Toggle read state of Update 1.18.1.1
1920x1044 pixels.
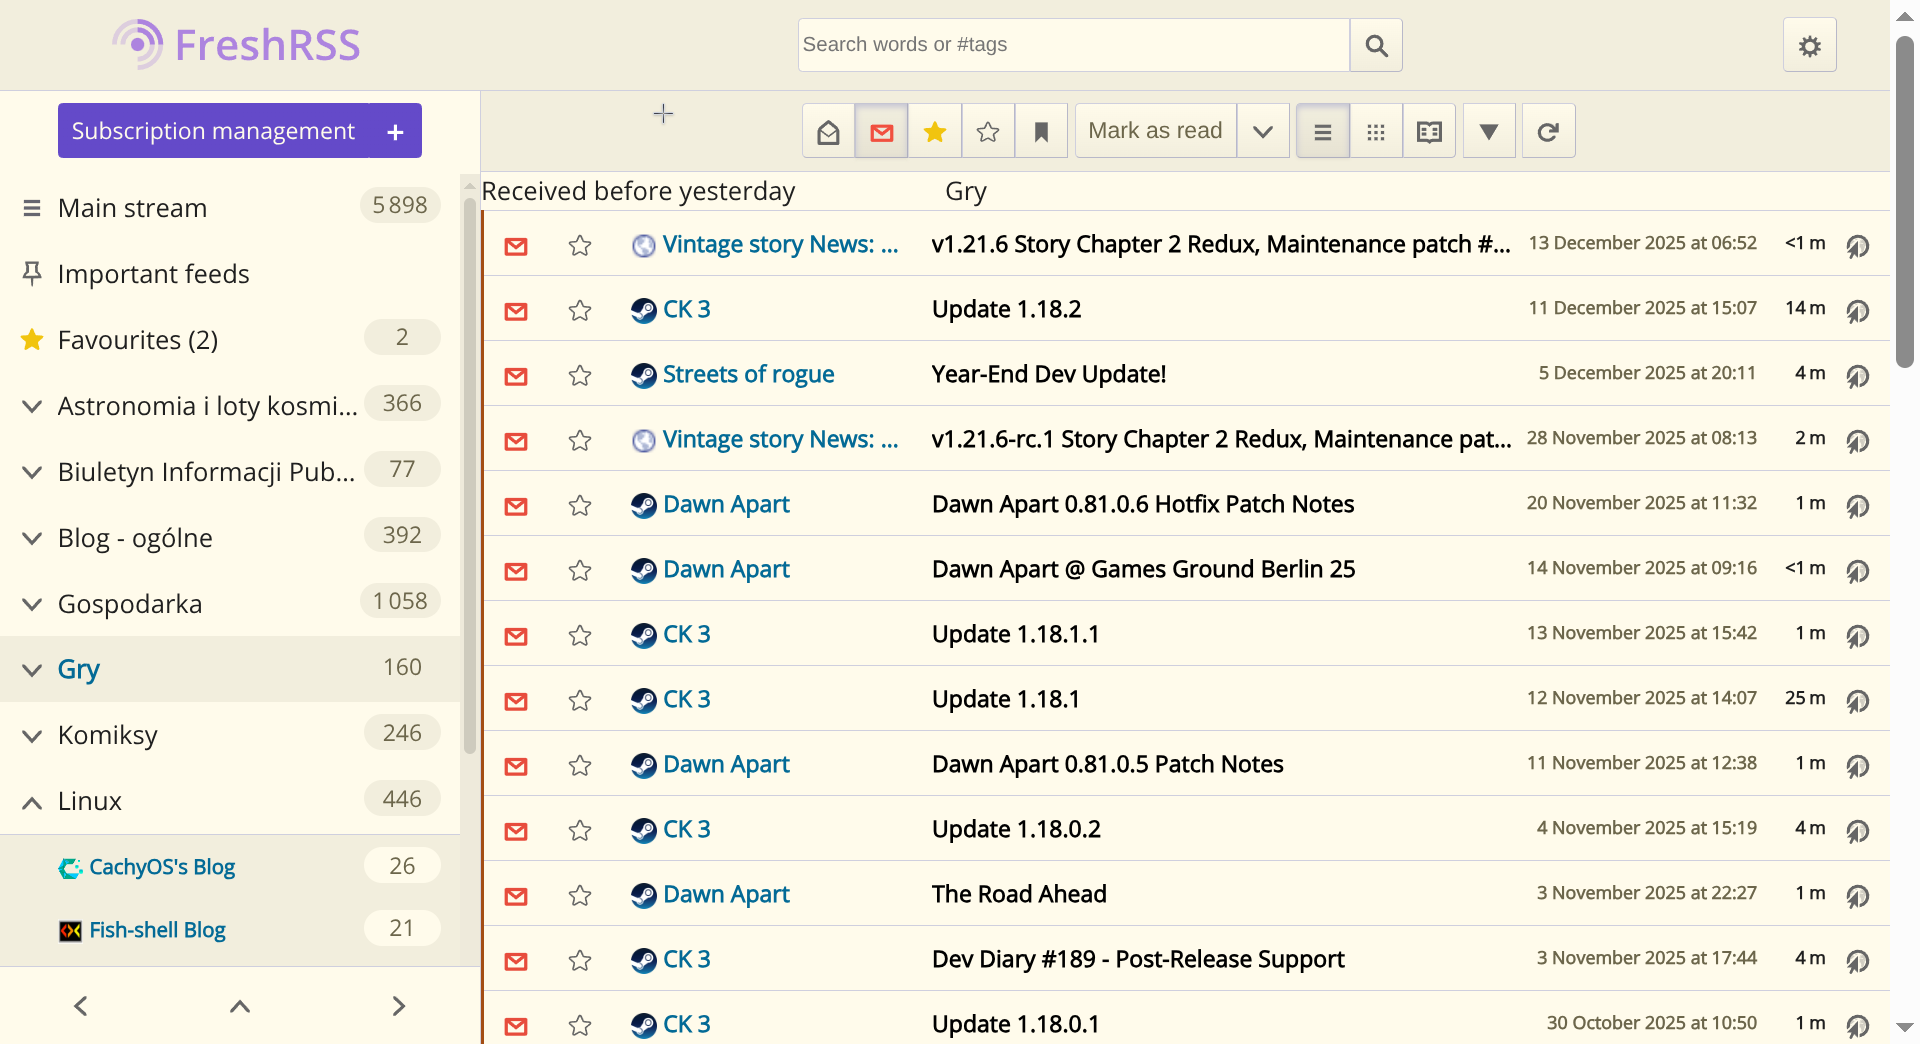tap(516, 635)
